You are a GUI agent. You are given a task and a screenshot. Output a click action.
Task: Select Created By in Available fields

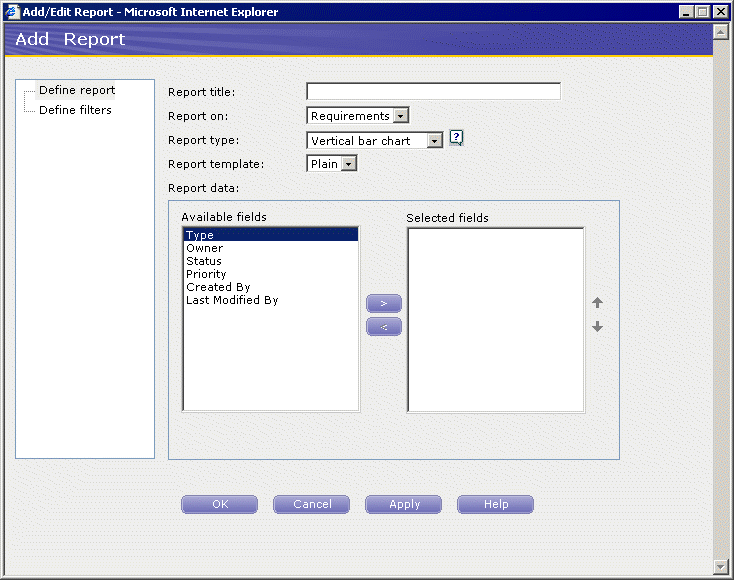pos(271,287)
